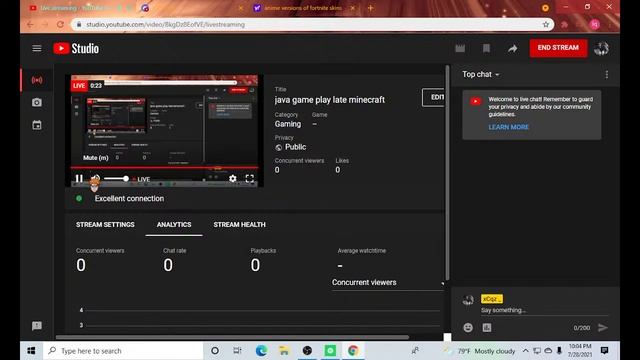Open the Webcam camera sidebar icon
Screen dimensions: 640x360
point(37,102)
